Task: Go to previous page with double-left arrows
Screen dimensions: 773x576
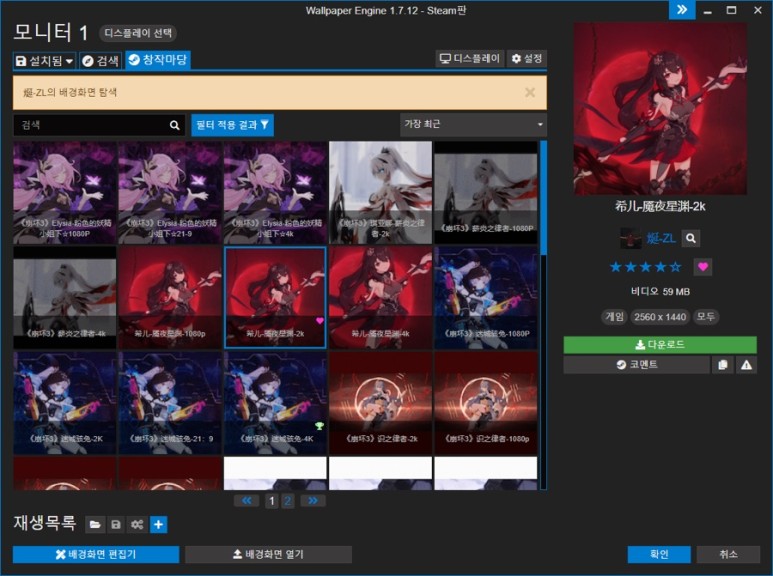Action: tap(246, 501)
